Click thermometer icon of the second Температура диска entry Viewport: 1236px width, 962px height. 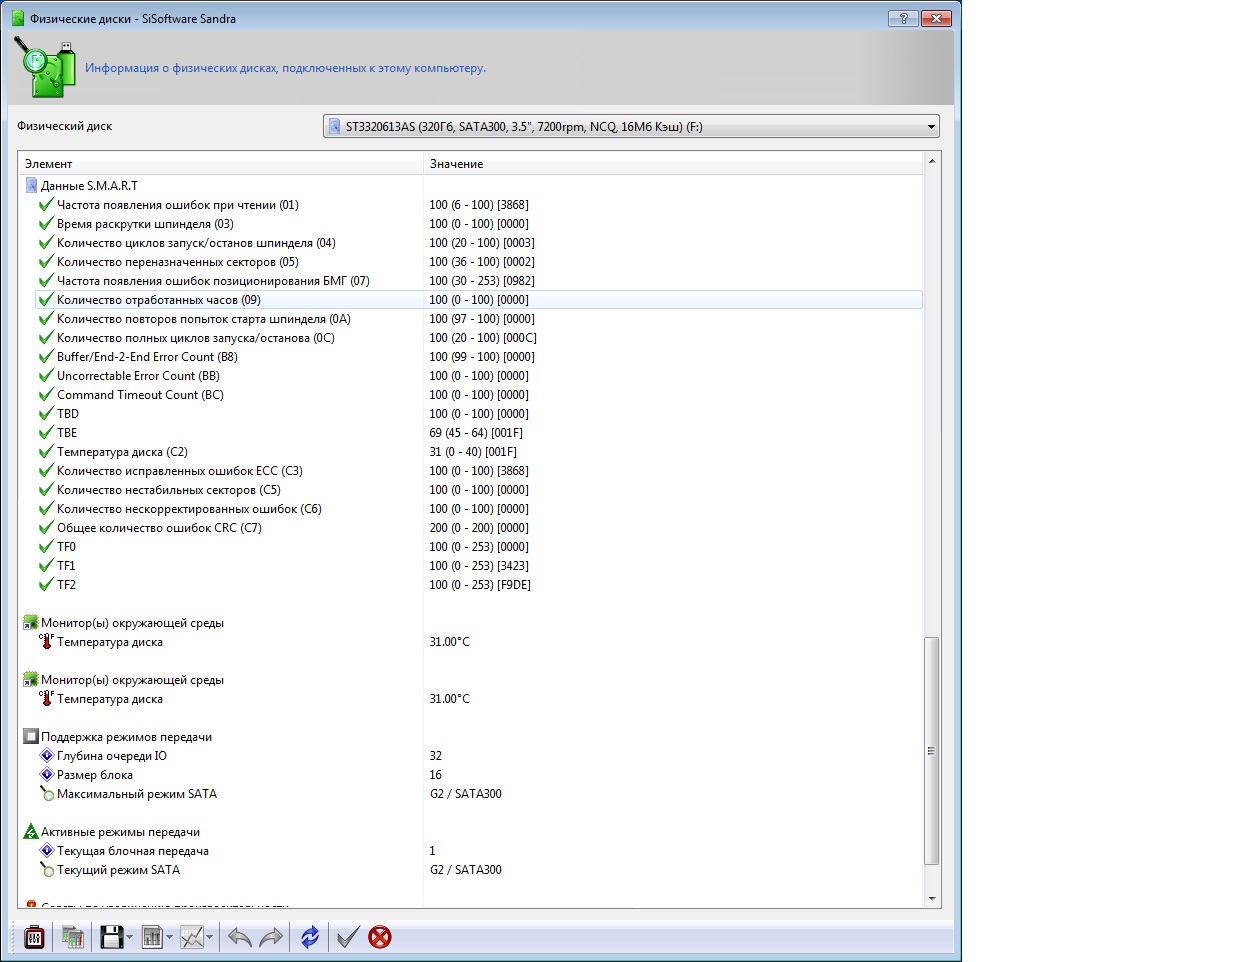point(46,699)
